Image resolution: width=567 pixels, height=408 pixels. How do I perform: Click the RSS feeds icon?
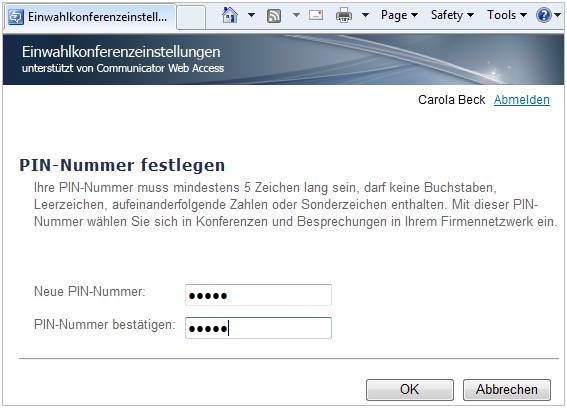[274, 16]
